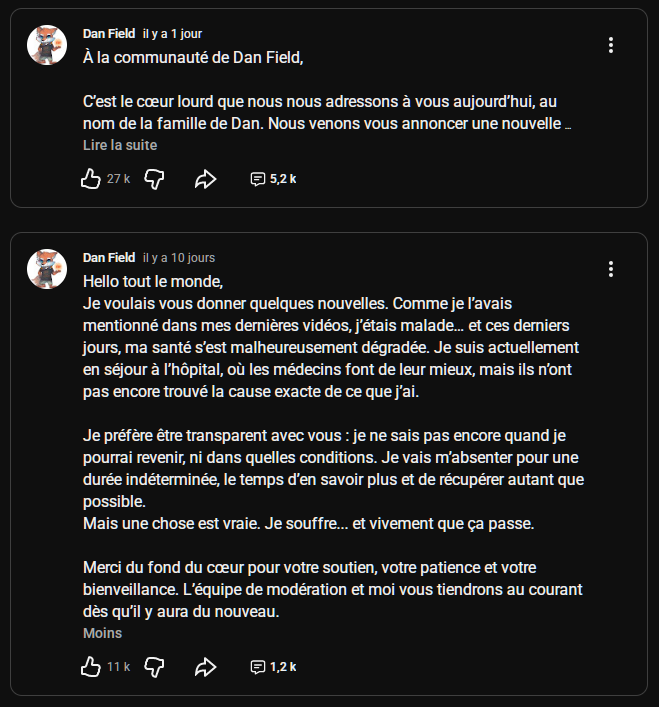This screenshot has height=707, width=659.
Task: Collapse the long post with "Moins"
Action: point(102,633)
